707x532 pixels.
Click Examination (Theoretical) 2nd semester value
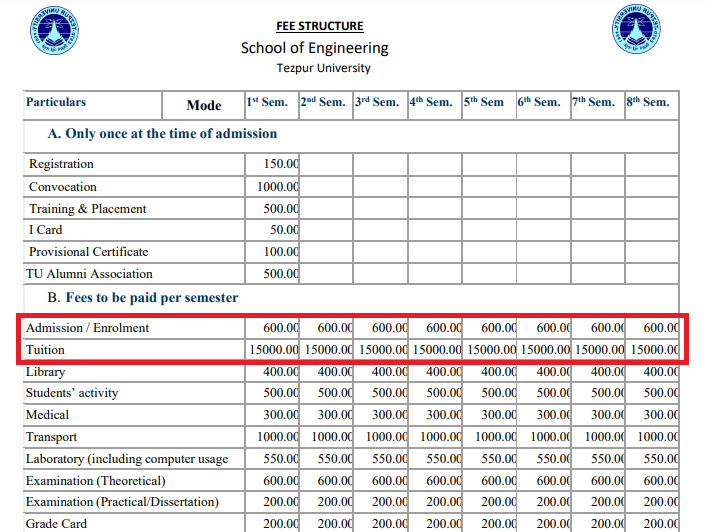point(335,481)
